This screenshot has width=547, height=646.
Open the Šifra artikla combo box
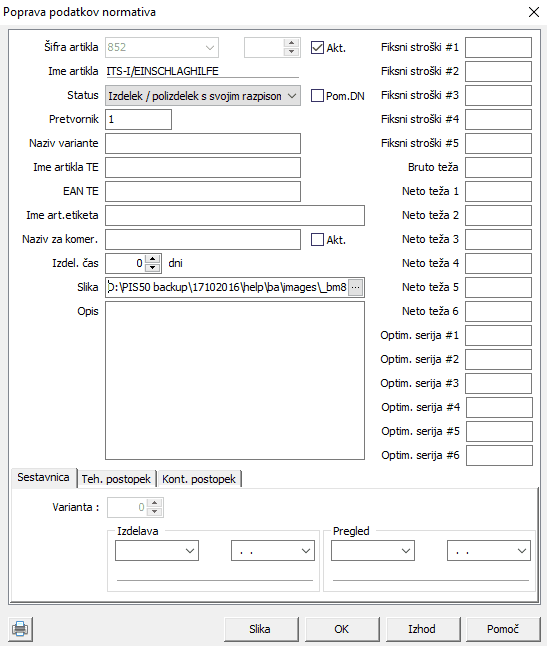(162, 47)
